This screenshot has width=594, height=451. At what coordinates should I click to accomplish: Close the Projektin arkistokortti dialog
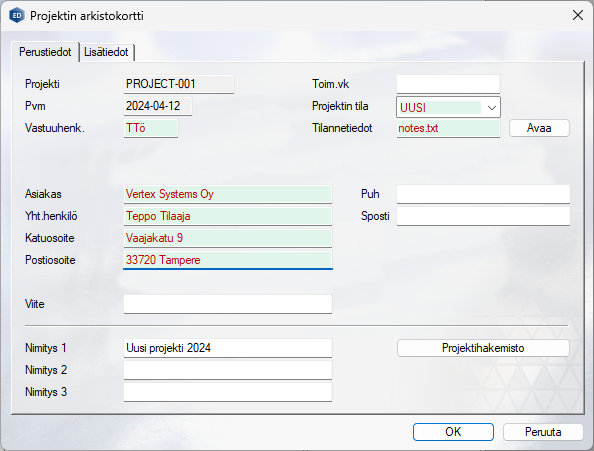pos(578,15)
